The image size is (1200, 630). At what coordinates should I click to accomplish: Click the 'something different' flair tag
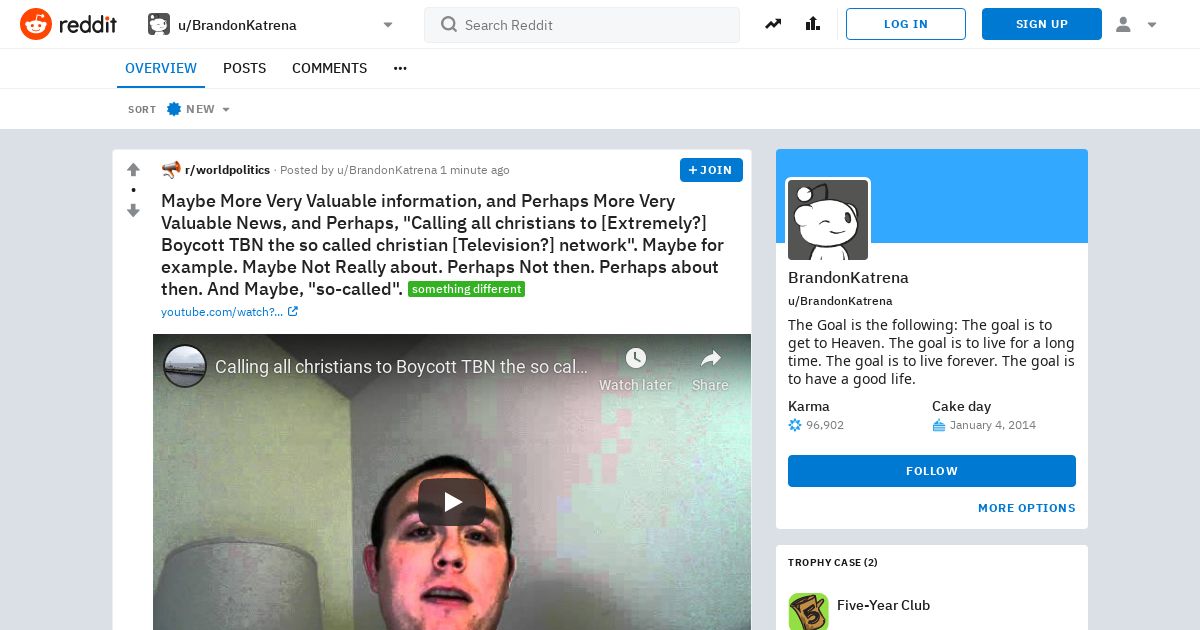(466, 289)
